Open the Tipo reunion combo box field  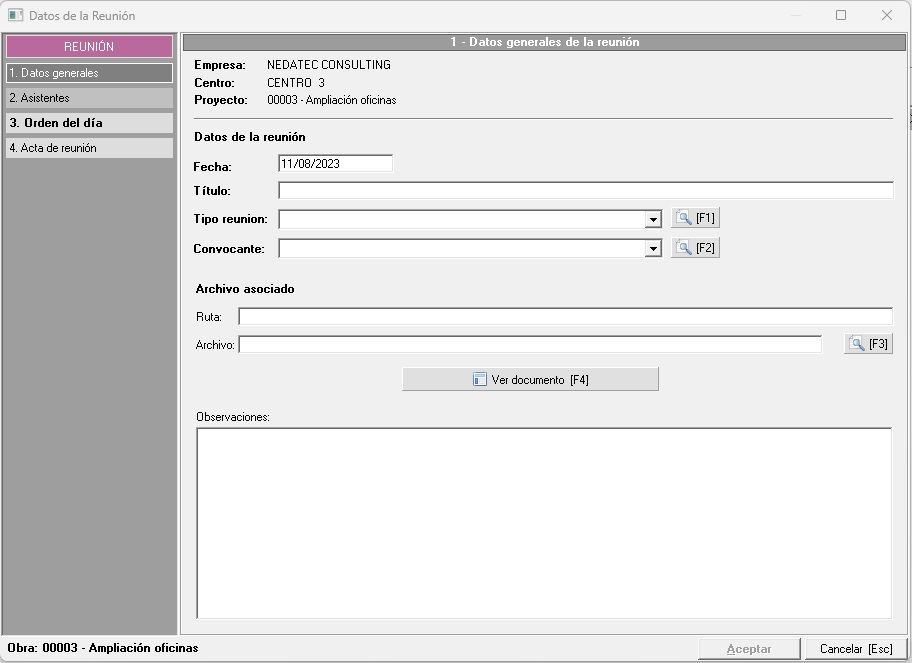pyautogui.click(x=461, y=219)
